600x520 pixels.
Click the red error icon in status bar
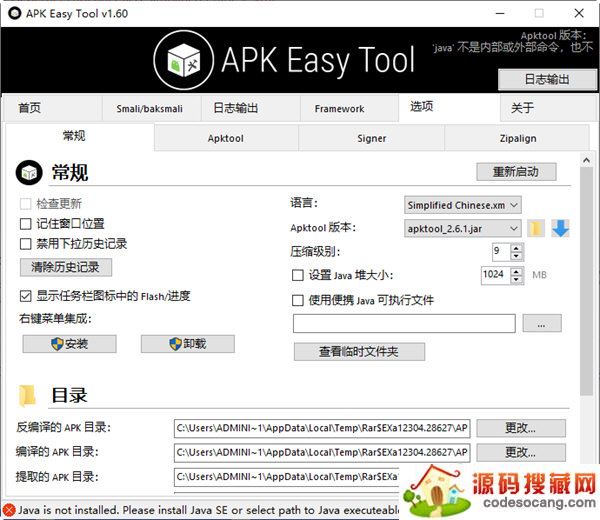9,510
